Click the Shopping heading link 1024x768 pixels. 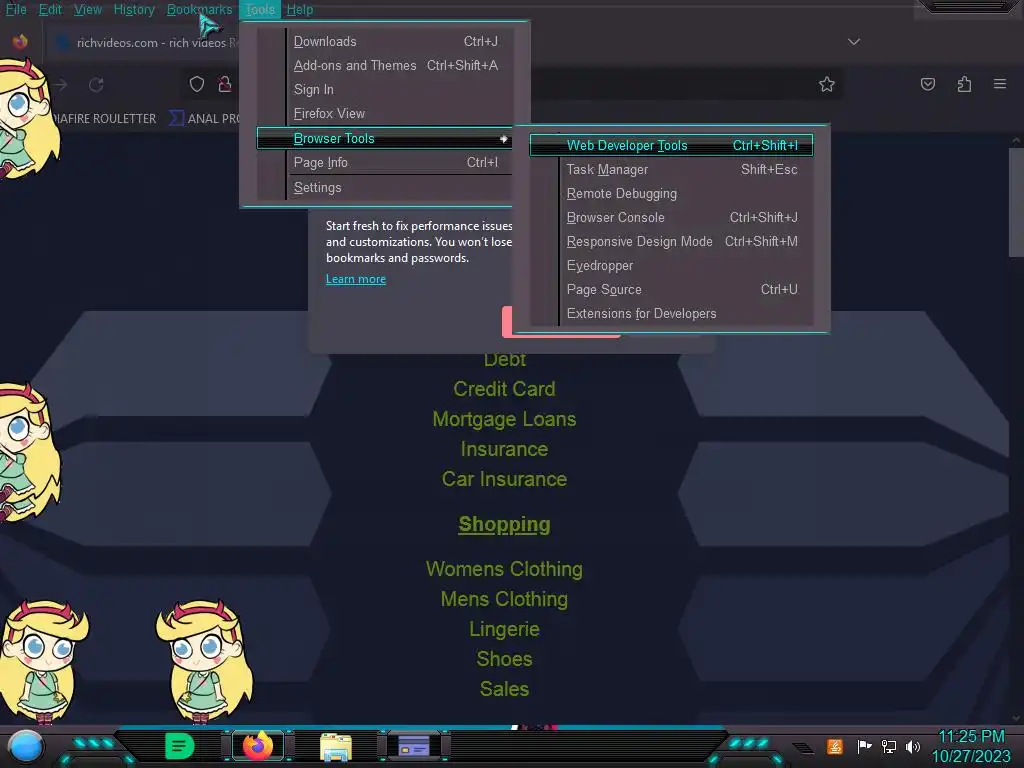point(504,524)
